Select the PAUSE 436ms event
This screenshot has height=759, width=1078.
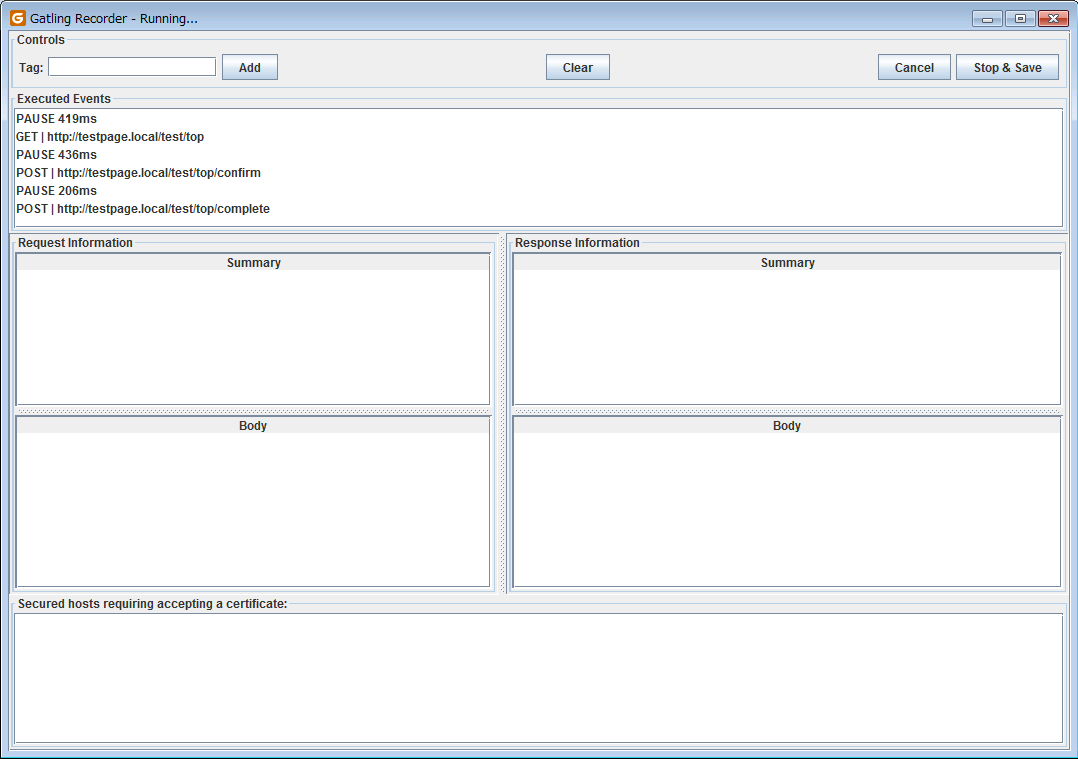(x=539, y=155)
